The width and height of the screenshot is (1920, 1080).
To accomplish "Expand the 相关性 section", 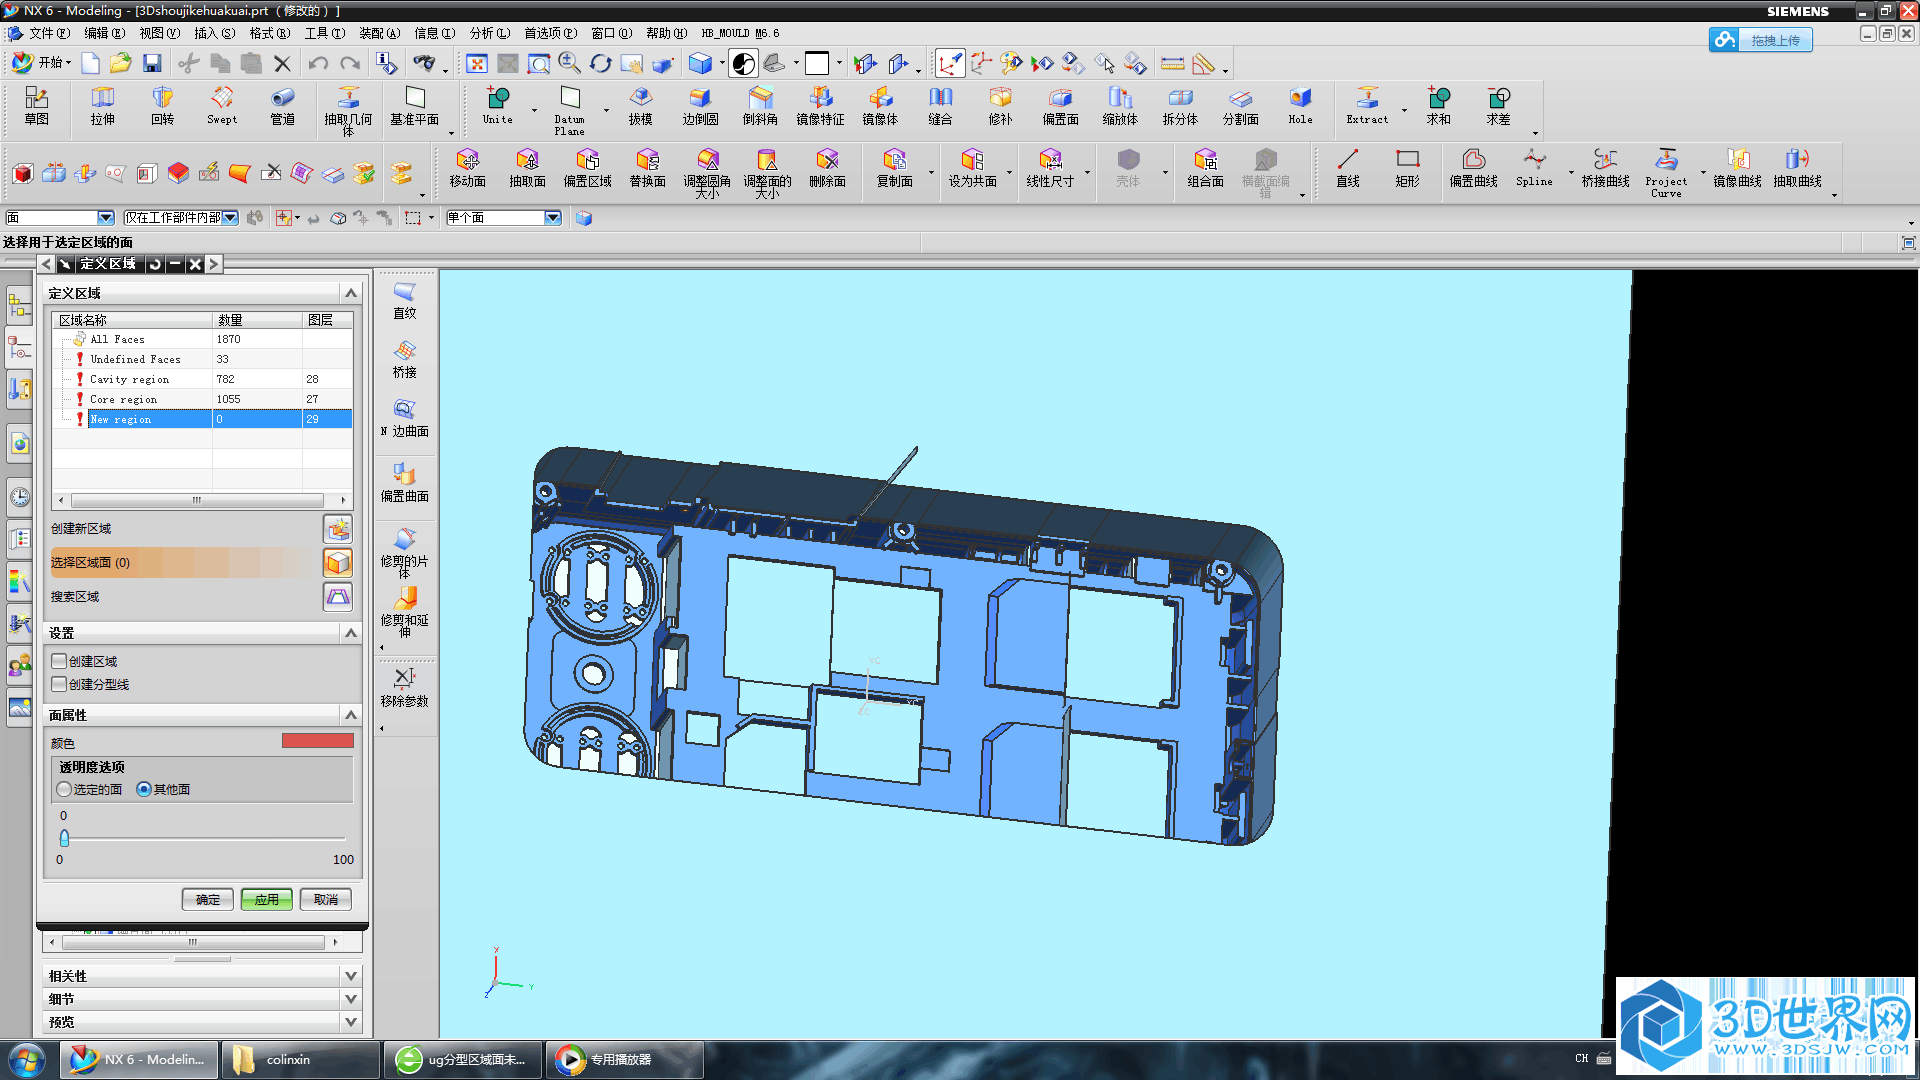I will coord(351,976).
